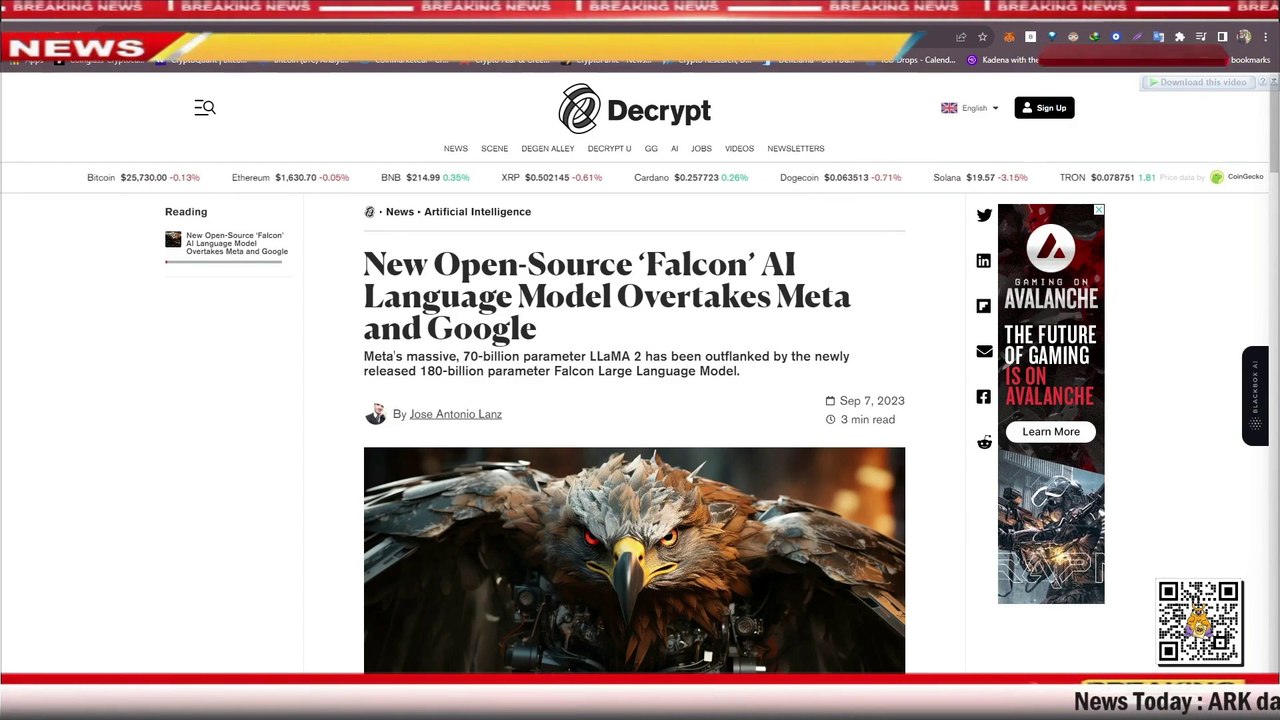Image resolution: width=1280 pixels, height=720 pixels.
Task: Go to the DEGEN ALLEY section
Action: [548, 149]
